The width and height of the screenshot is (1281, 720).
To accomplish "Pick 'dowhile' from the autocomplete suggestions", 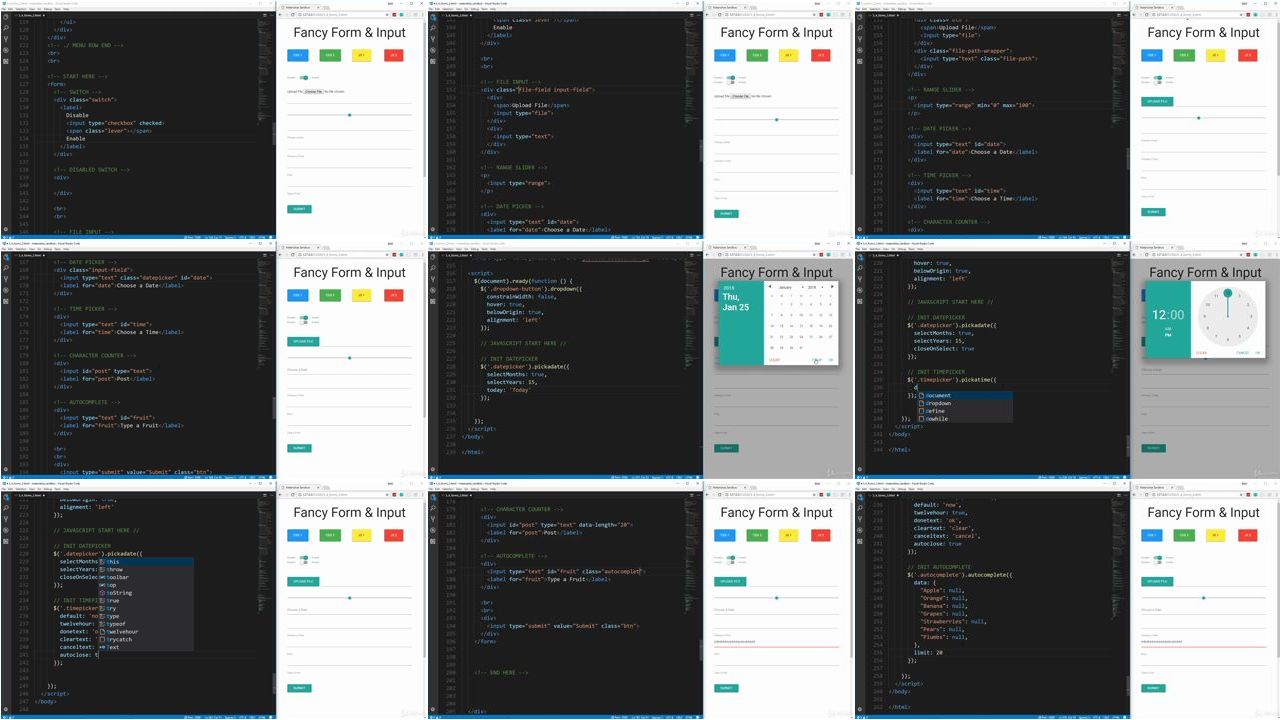I will (964, 419).
